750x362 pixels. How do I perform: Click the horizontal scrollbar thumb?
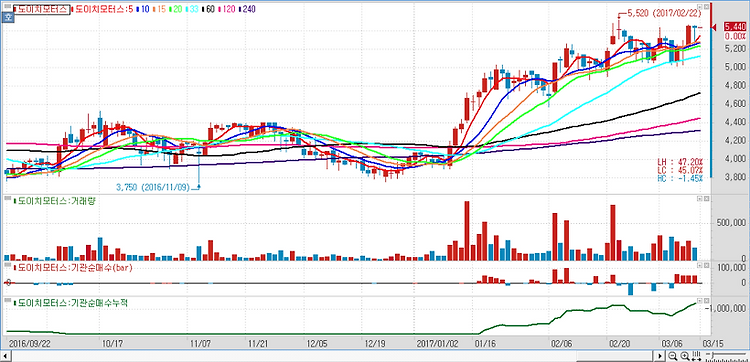point(616,356)
